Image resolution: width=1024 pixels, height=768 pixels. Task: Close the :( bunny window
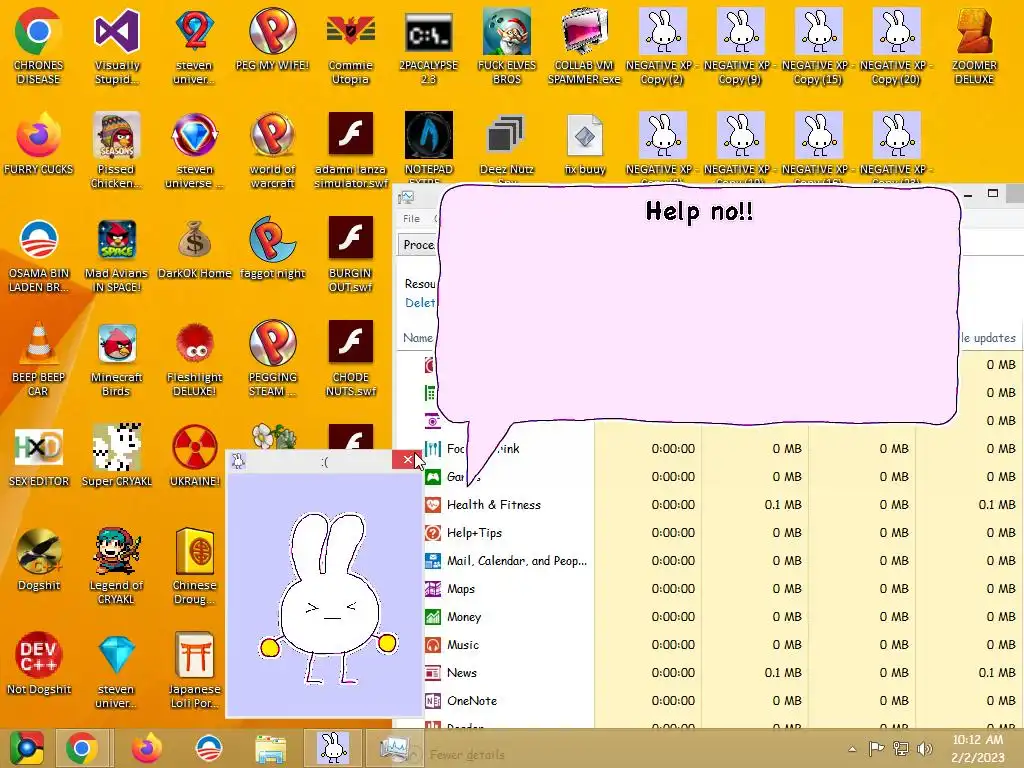(x=408, y=460)
